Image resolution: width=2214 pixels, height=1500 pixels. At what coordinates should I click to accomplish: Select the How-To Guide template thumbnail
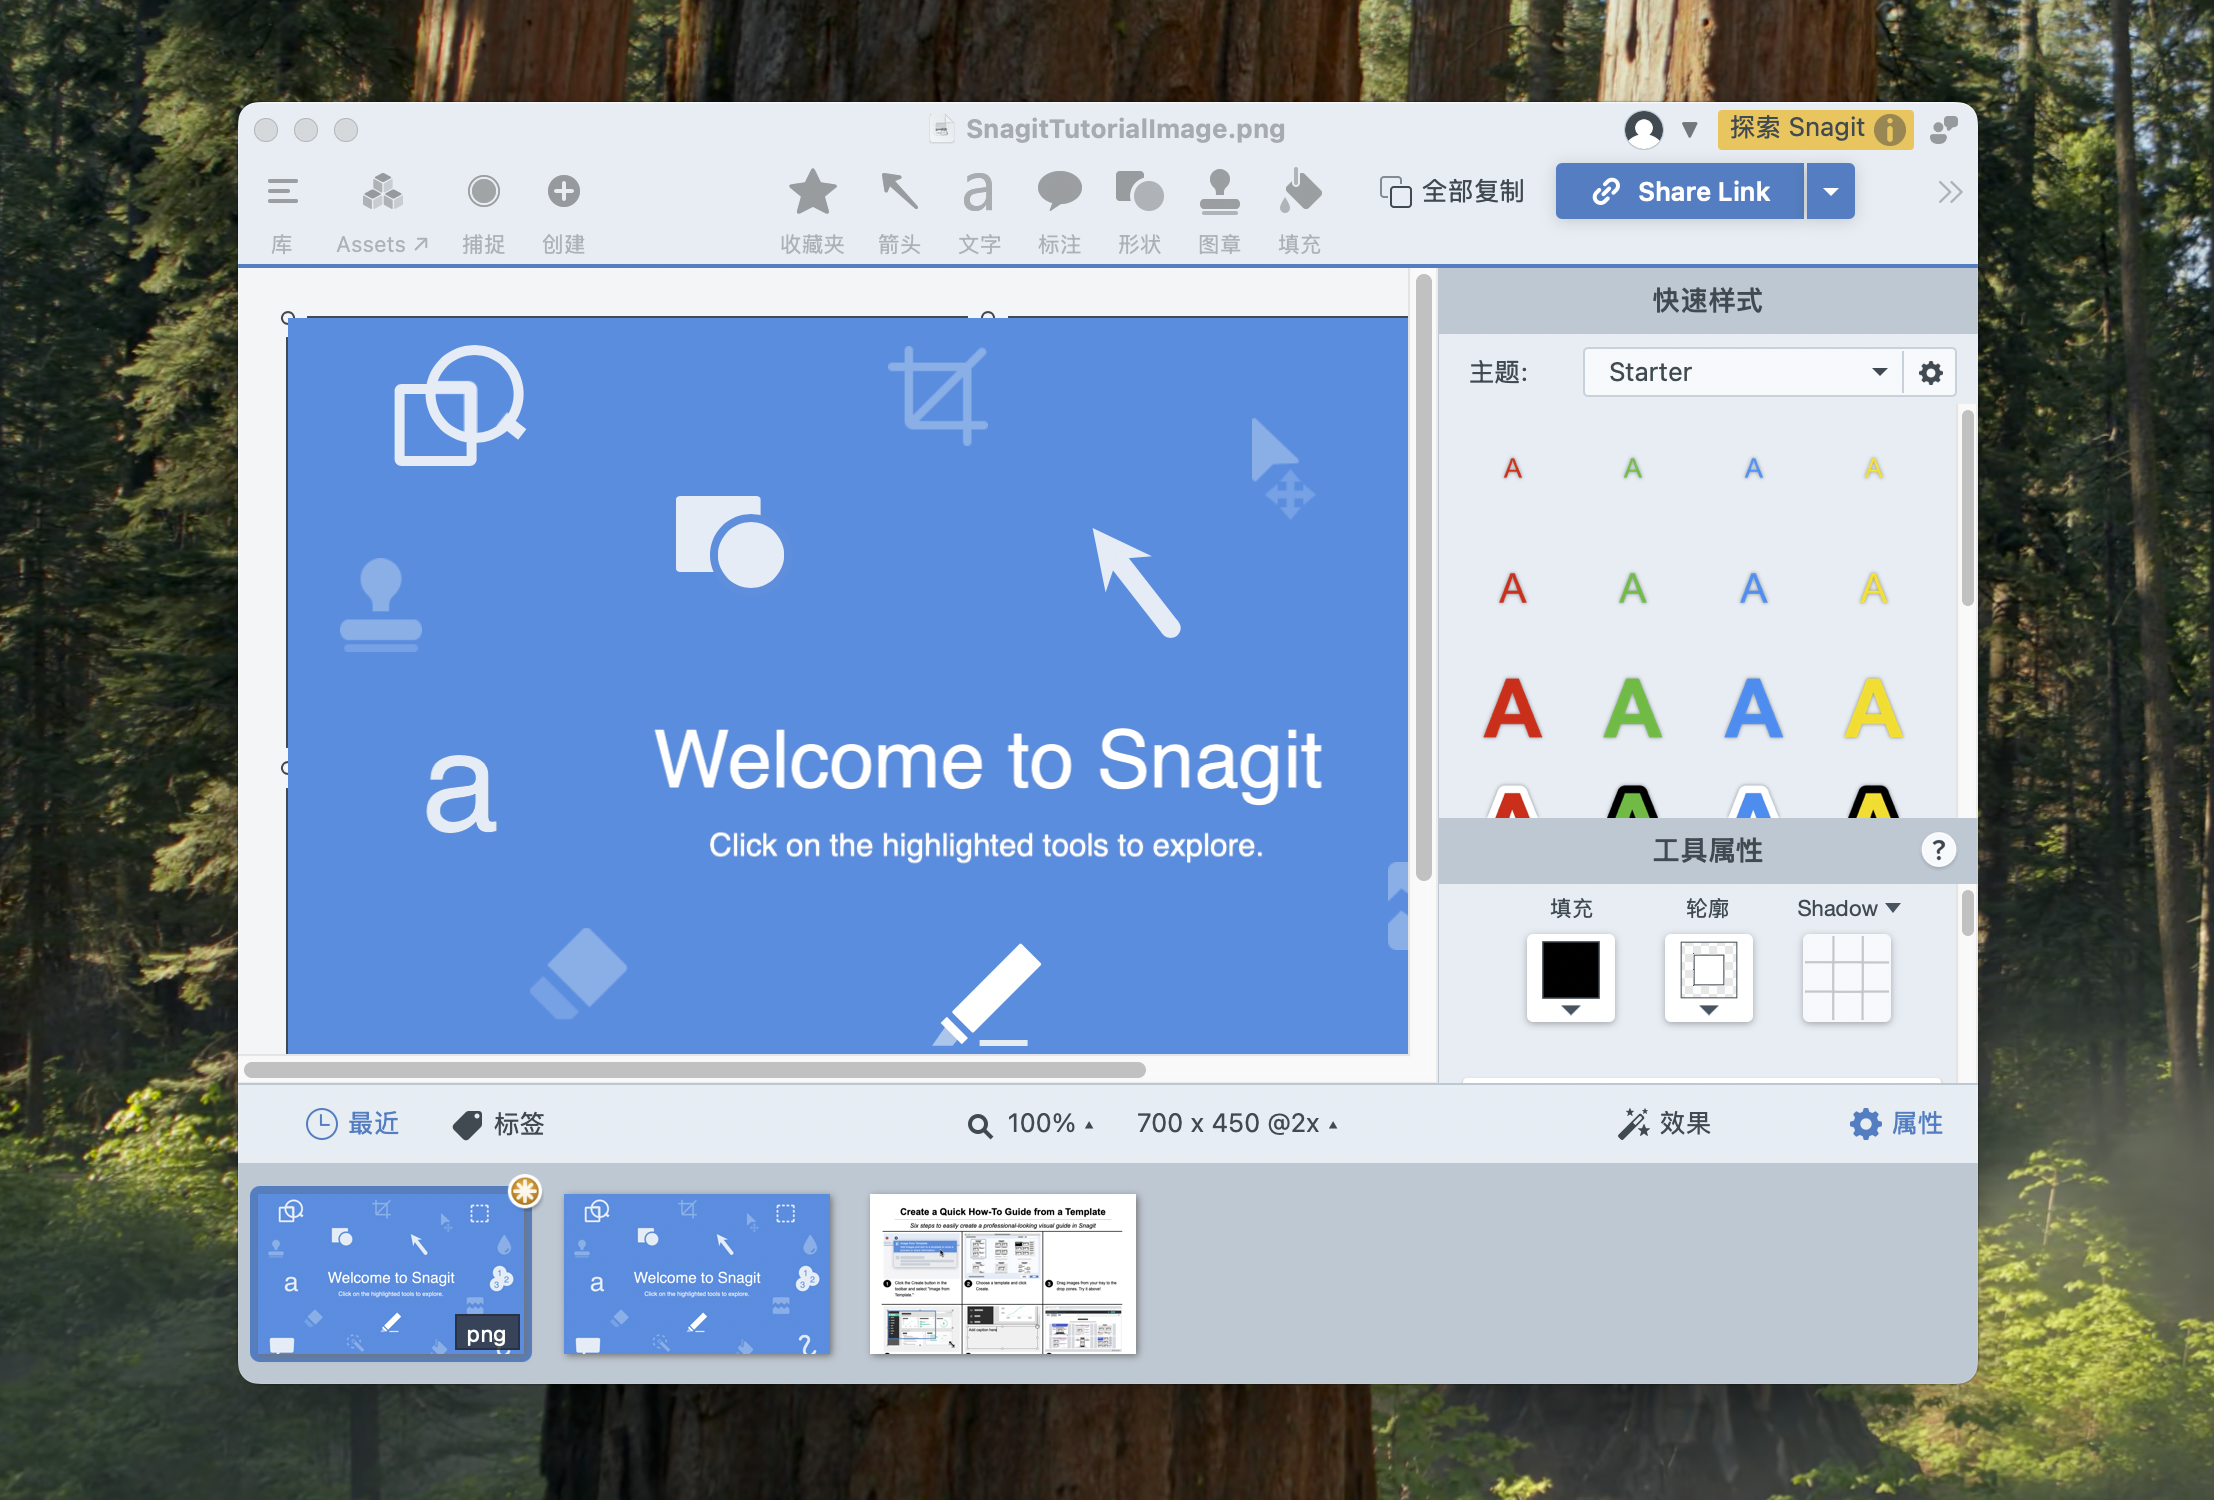[x=1003, y=1274]
